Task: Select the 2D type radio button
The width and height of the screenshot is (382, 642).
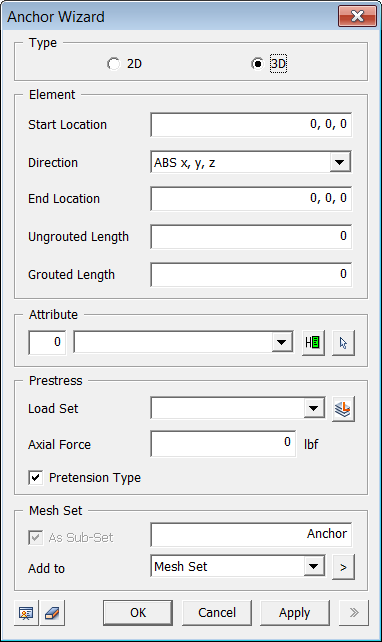Action: click(113, 64)
